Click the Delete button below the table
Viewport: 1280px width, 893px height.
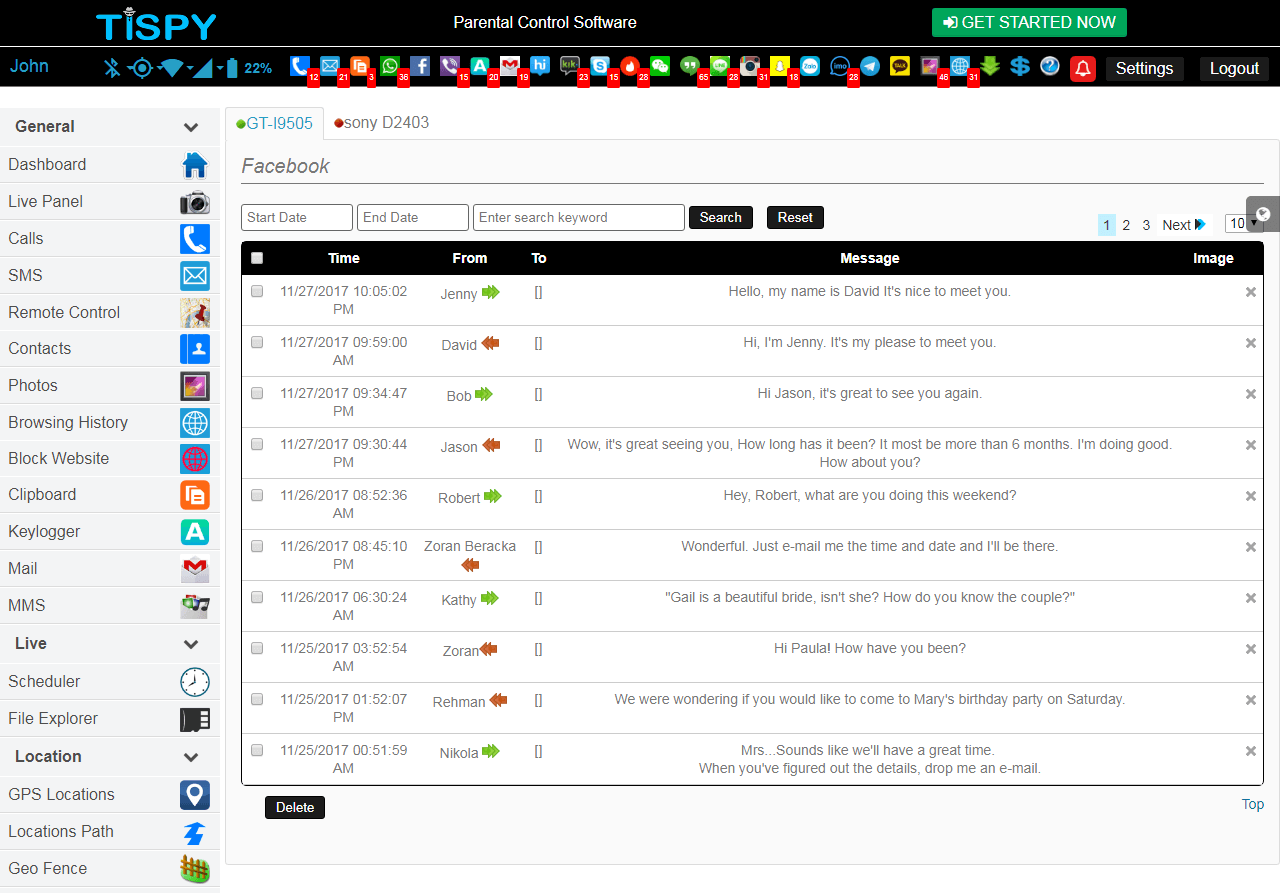(x=295, y=807)
